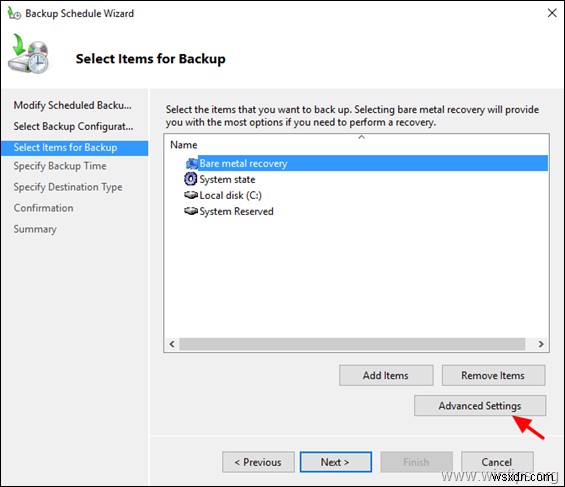Click the System Reserved drive icon
The height and width of the screenshot is (487, 565).
point(191,210)
